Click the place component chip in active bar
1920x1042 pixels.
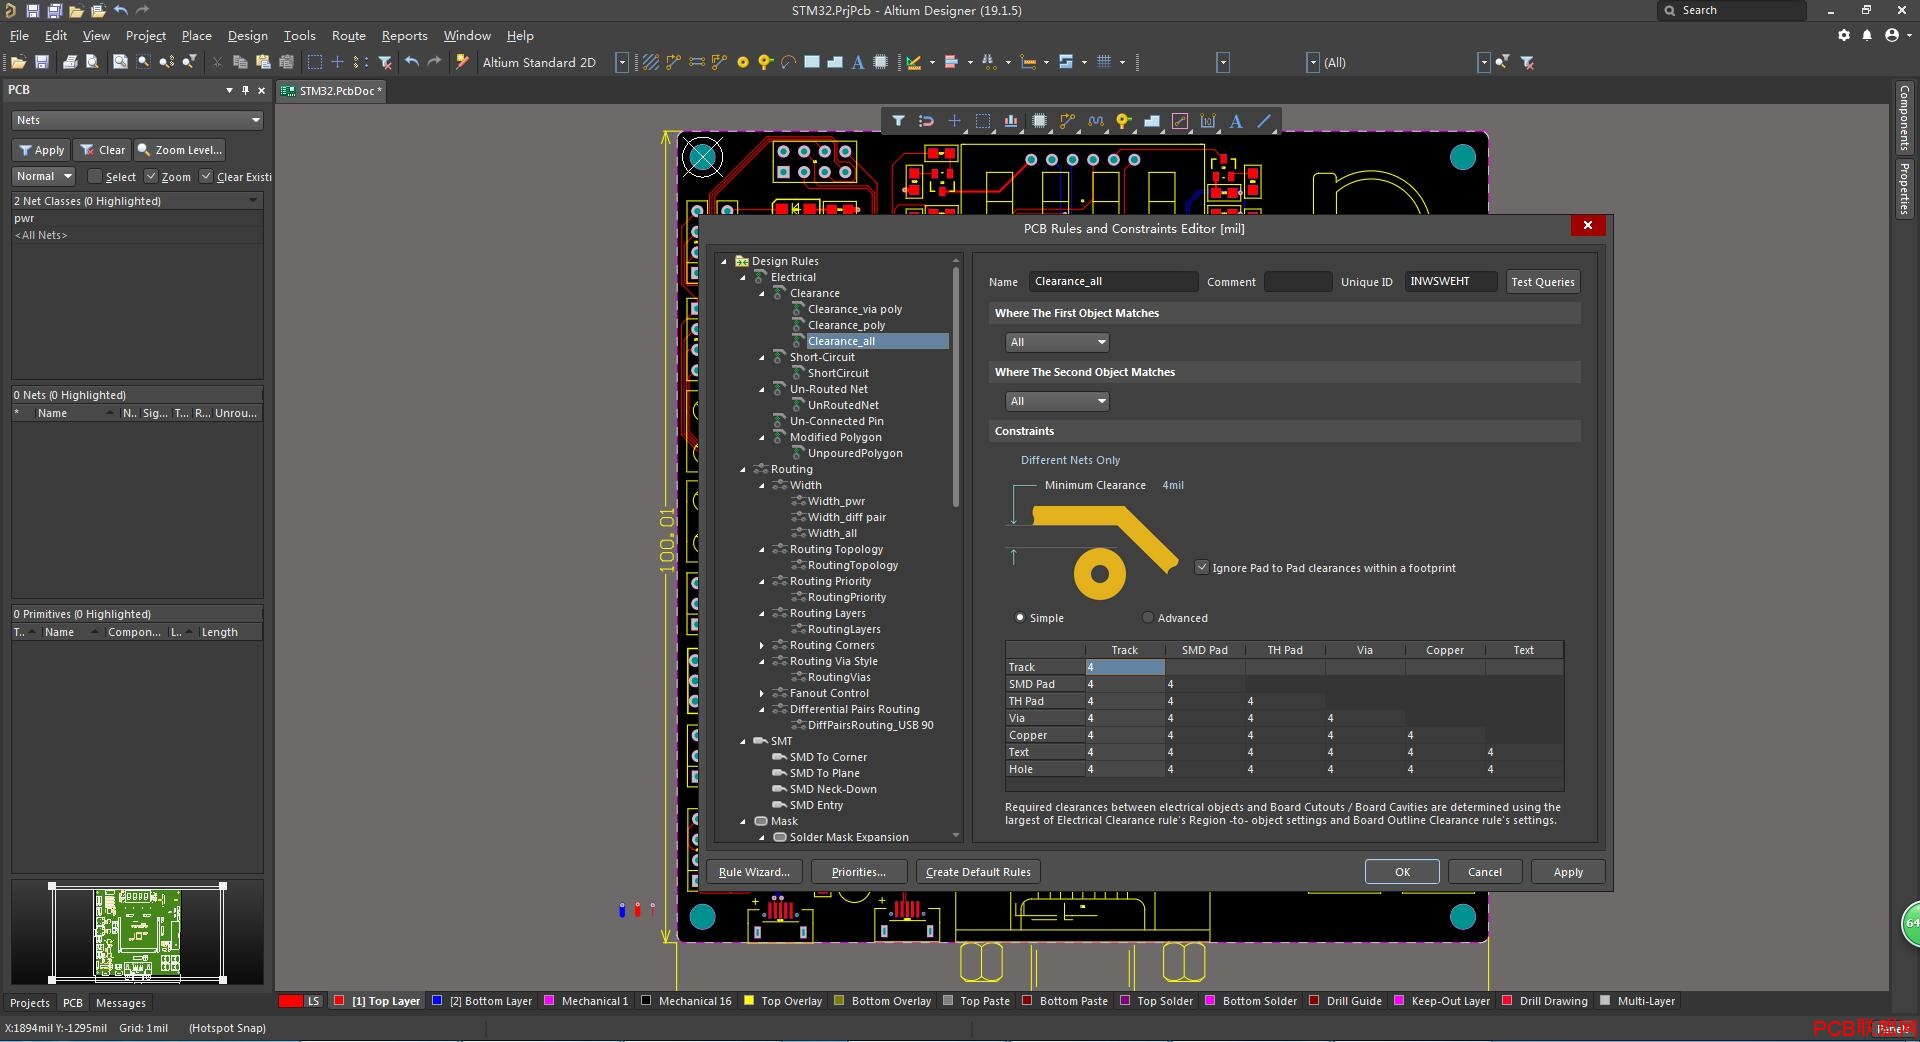(1039, 121)
